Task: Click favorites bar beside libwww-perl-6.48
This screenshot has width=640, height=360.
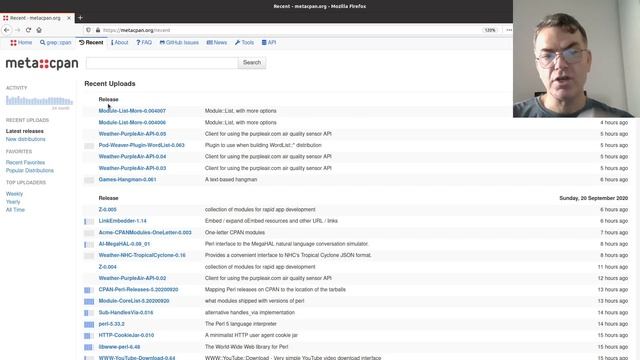Action: pos(89,347)
